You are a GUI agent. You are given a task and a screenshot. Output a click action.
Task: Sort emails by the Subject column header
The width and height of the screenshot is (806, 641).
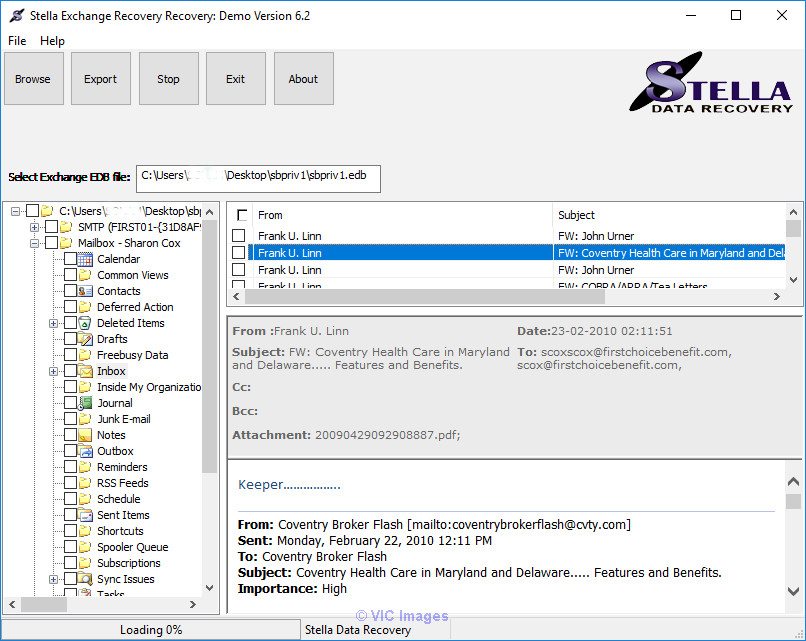(x=669, y=215)
